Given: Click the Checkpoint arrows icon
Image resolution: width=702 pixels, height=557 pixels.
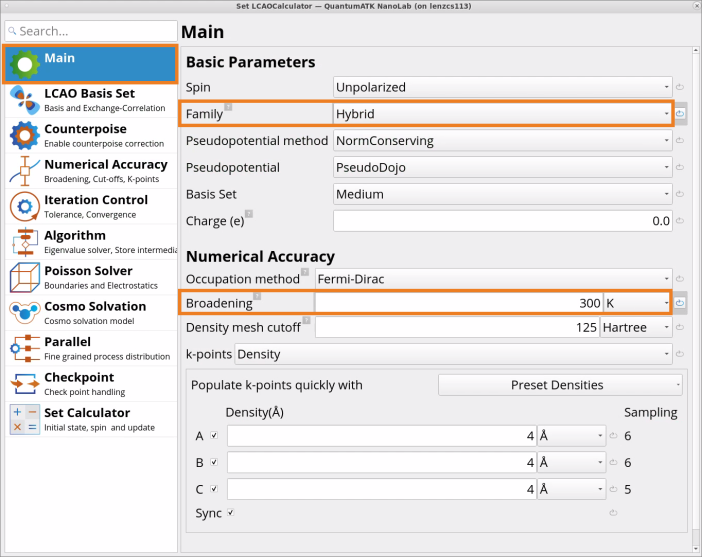Looking at the screenshot, I should pyautogui.click(x=24, y=384).
